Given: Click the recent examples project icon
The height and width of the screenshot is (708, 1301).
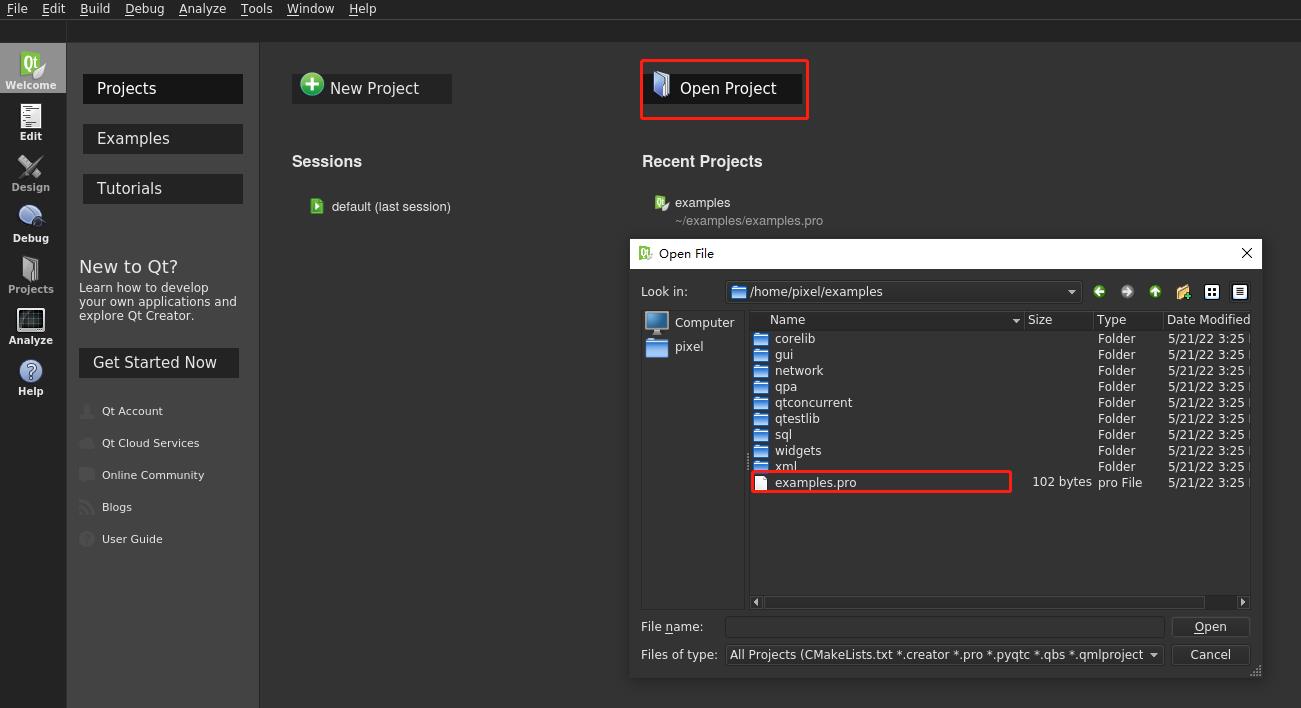Looking at the screenshot, I should pos(661,203).
